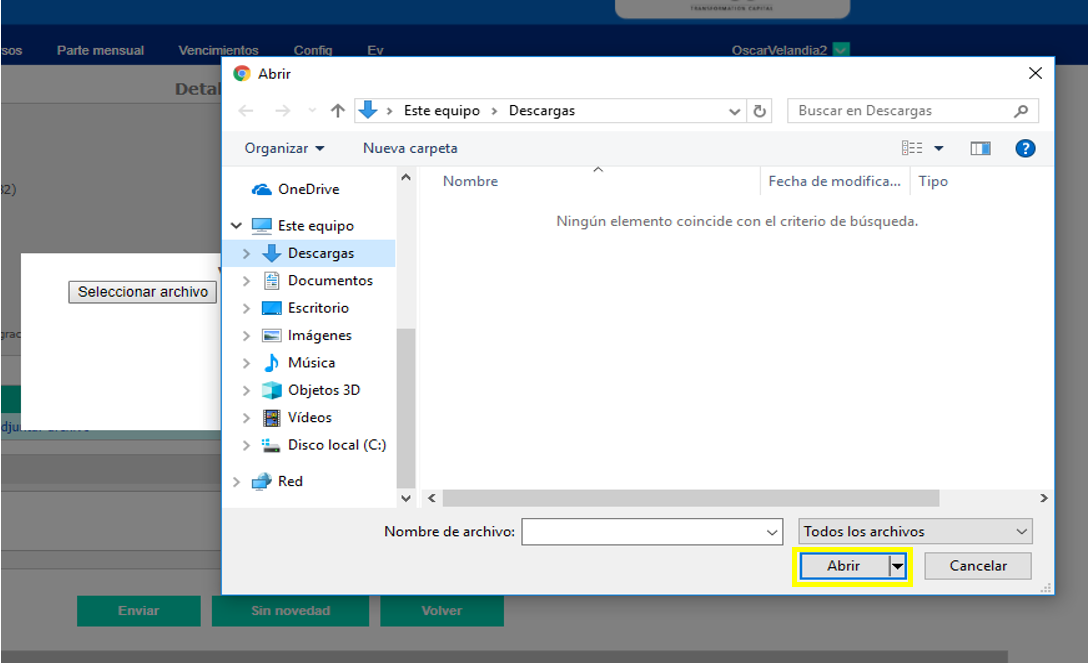Click the search magnifier icon
The width and height of the screenshot is (1088, 663).
tap(1021, 111)
